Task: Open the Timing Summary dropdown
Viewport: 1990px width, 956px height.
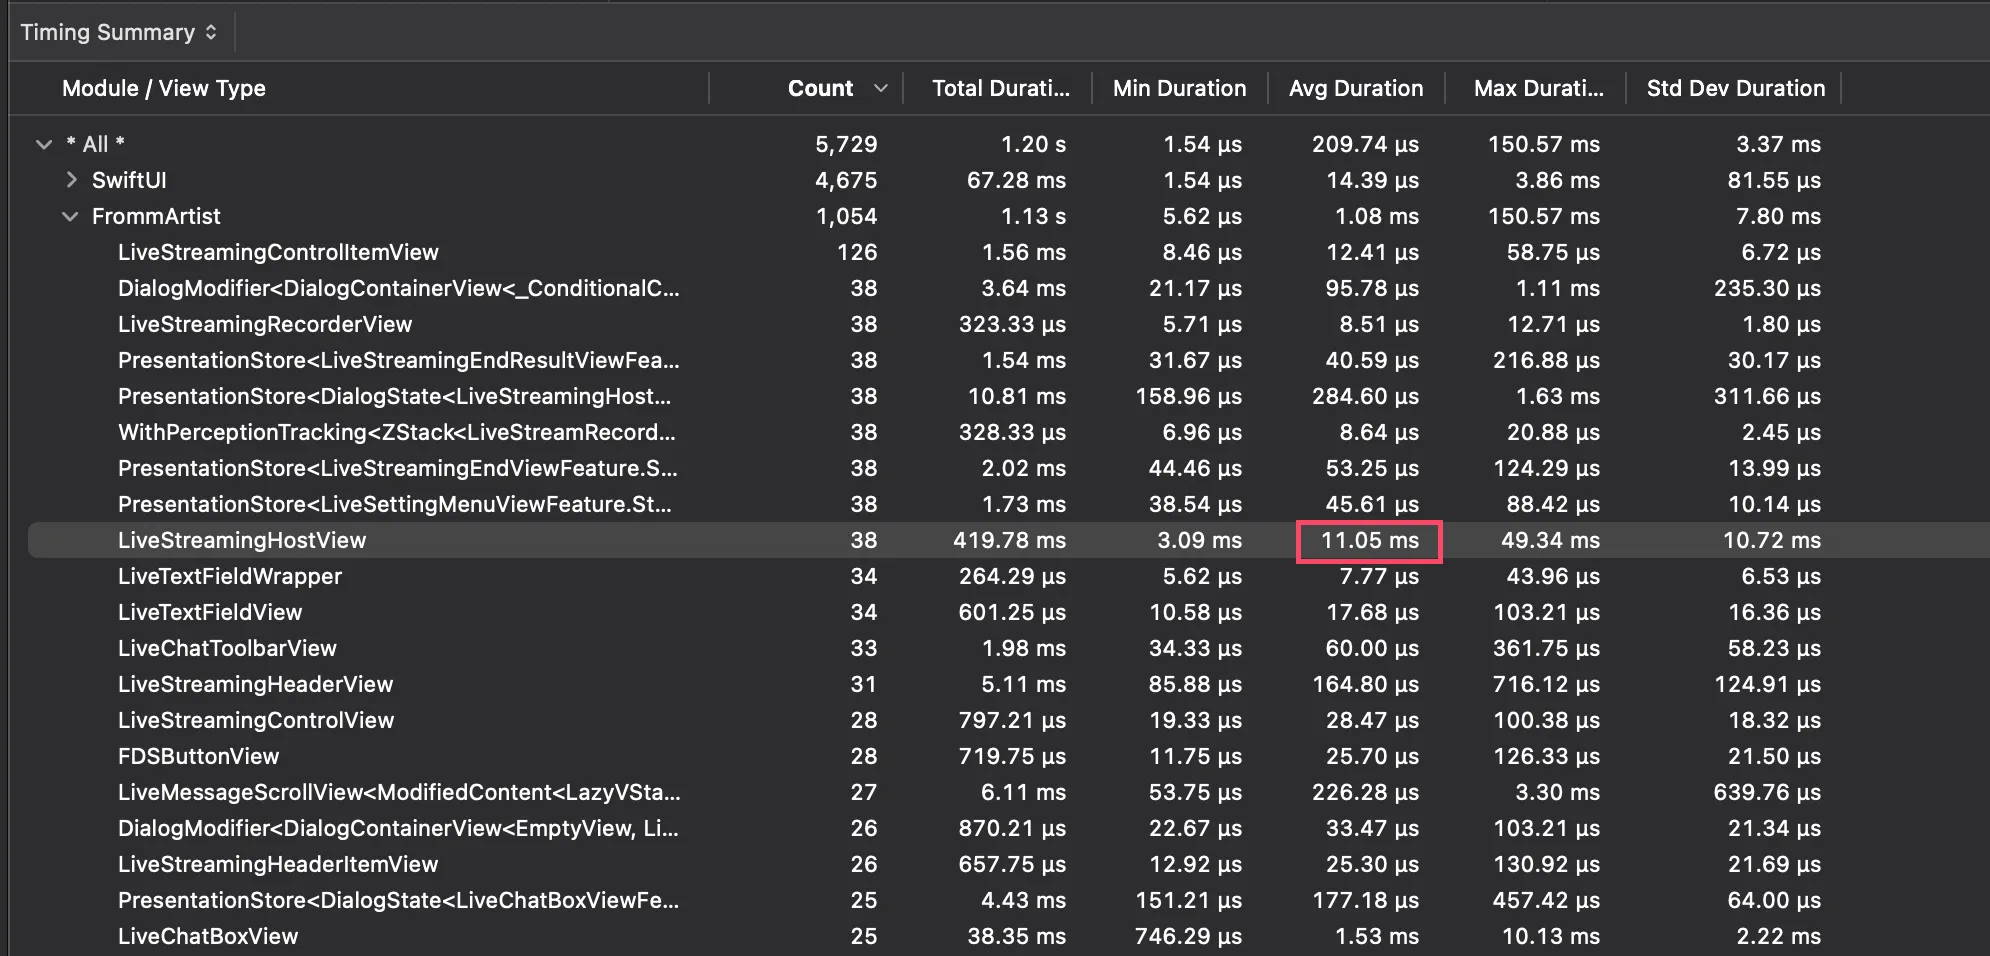Action: 118,32
